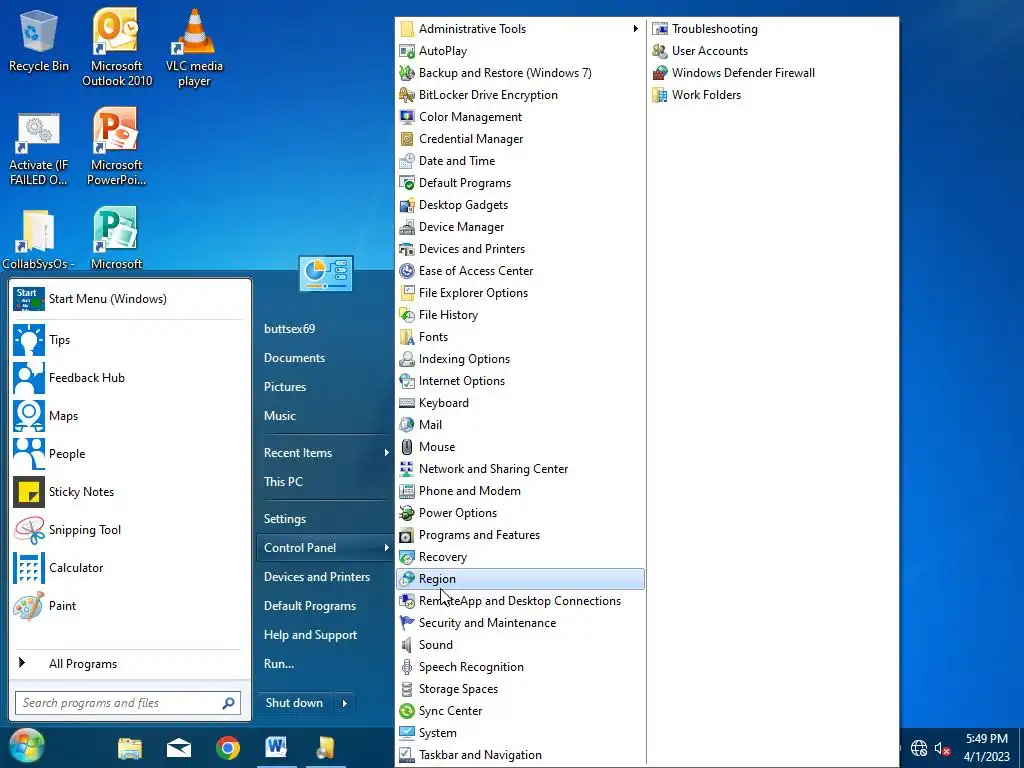Screen dimensions: 1024x768
Task: Open Work Folders entry
Action: (x=773, y=95)
